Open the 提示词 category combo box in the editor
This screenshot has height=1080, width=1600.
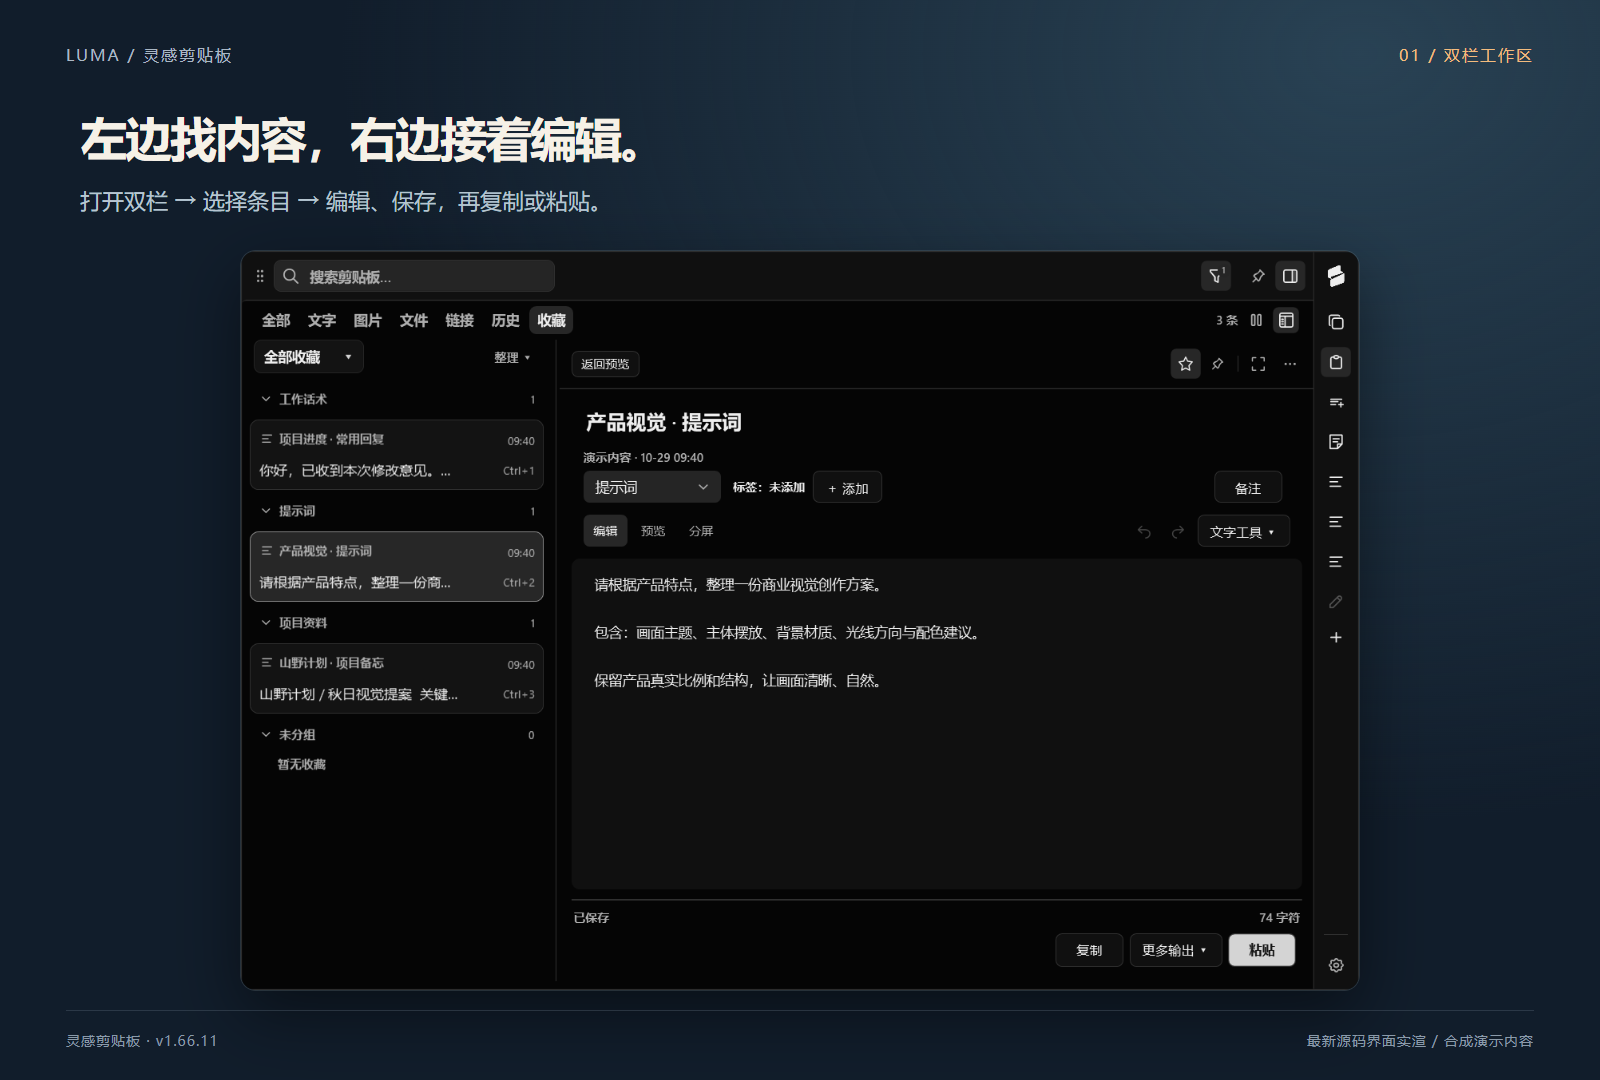651,487
